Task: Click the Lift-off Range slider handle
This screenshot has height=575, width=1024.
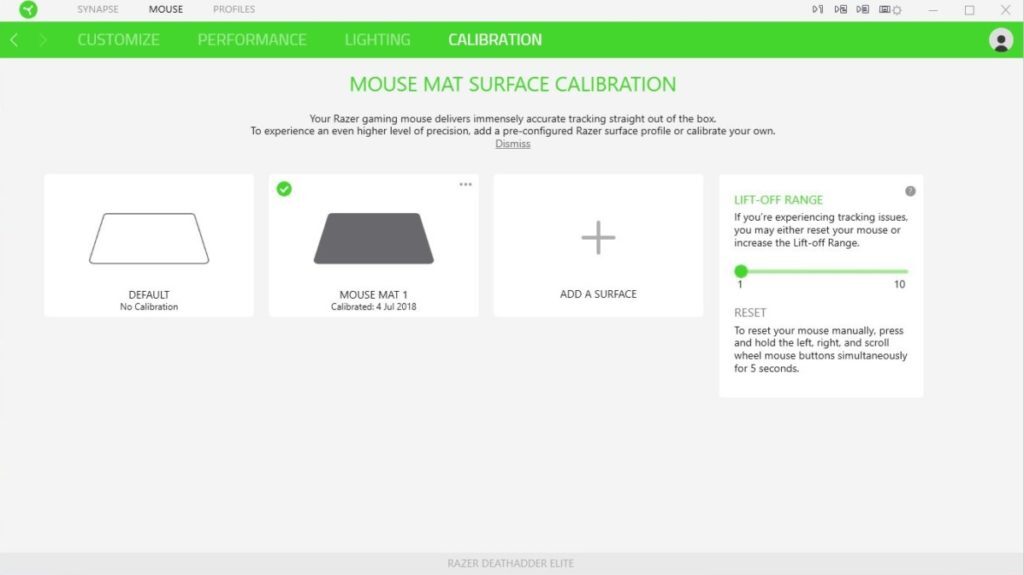Action: (x=741, y=271)
